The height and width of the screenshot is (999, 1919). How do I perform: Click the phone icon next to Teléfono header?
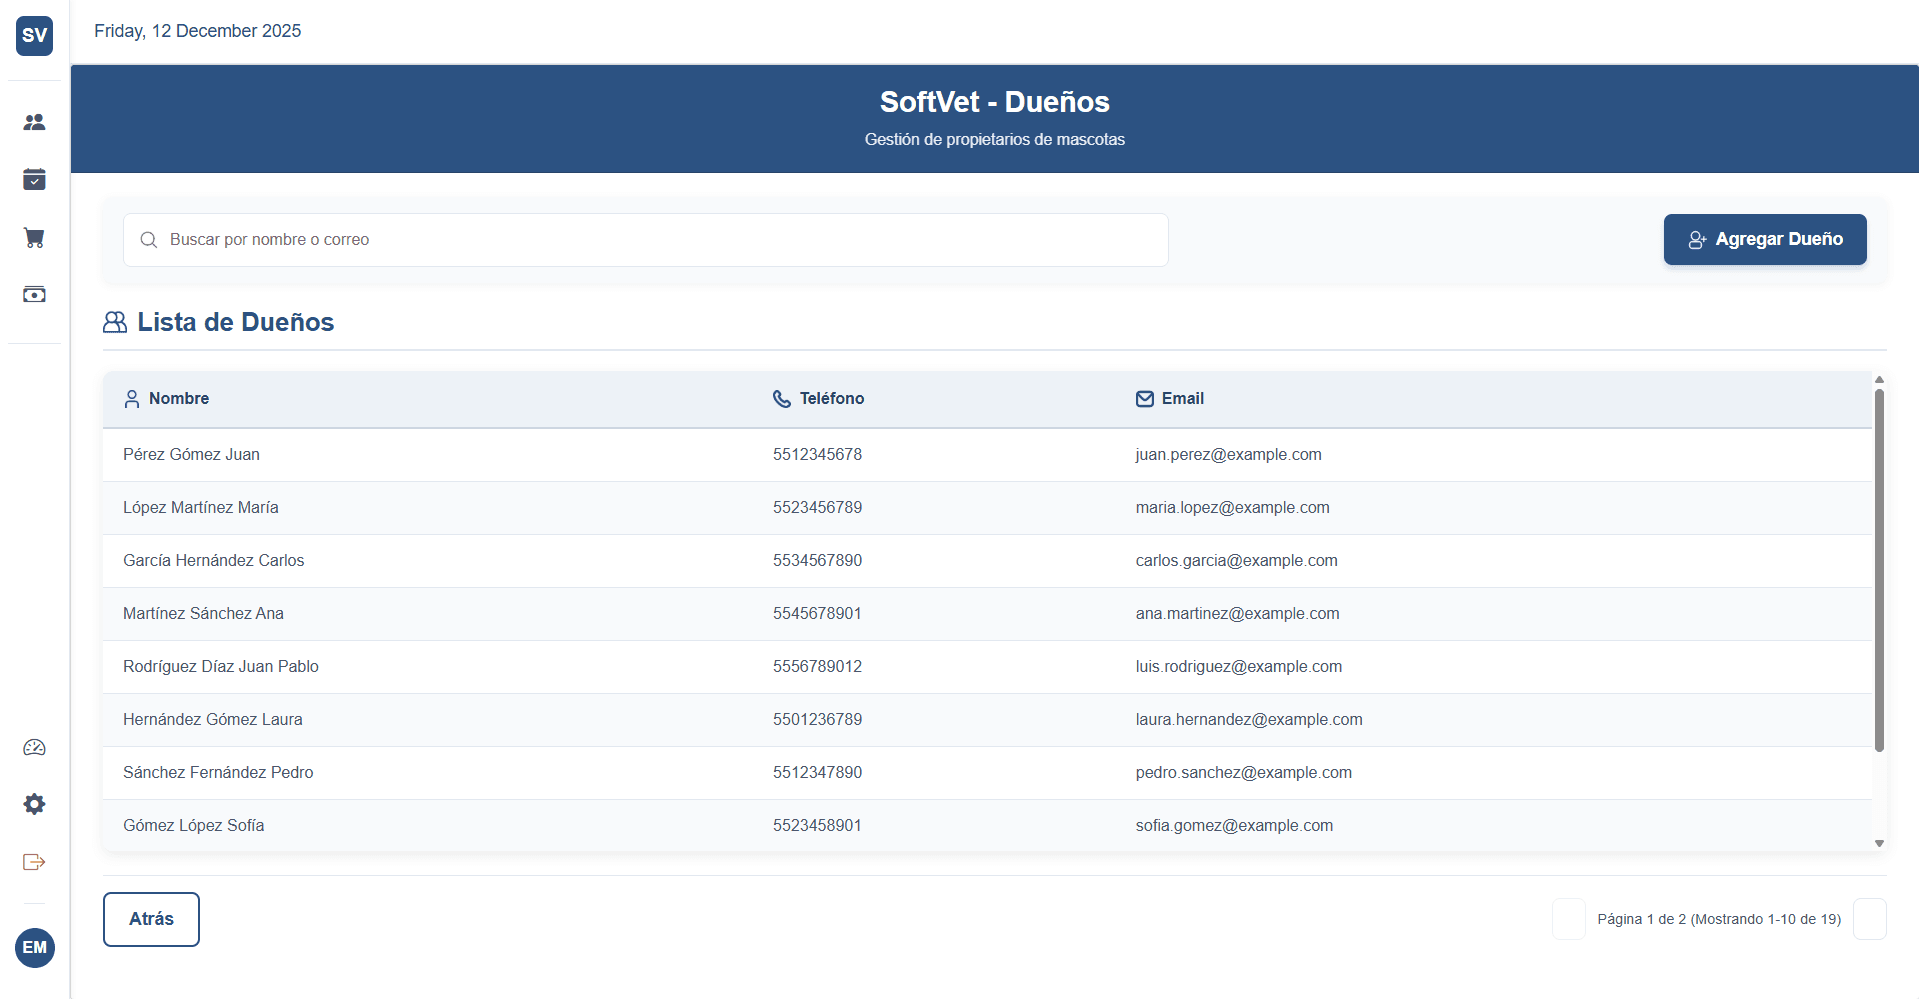click(x=780, y=398)
